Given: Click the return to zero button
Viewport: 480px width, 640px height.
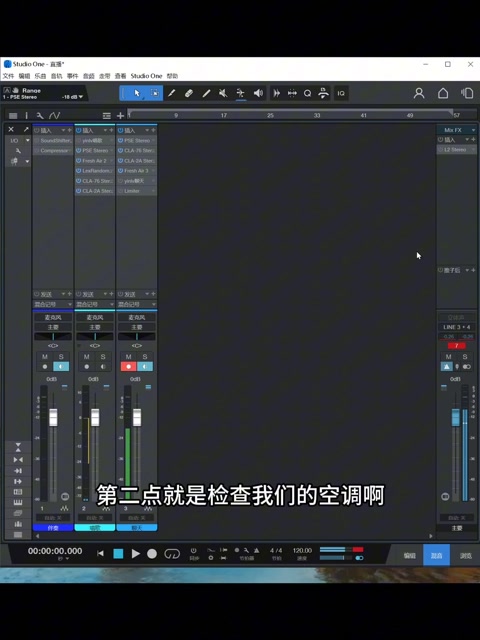Looking at the screenshot, I should [100, 553].
